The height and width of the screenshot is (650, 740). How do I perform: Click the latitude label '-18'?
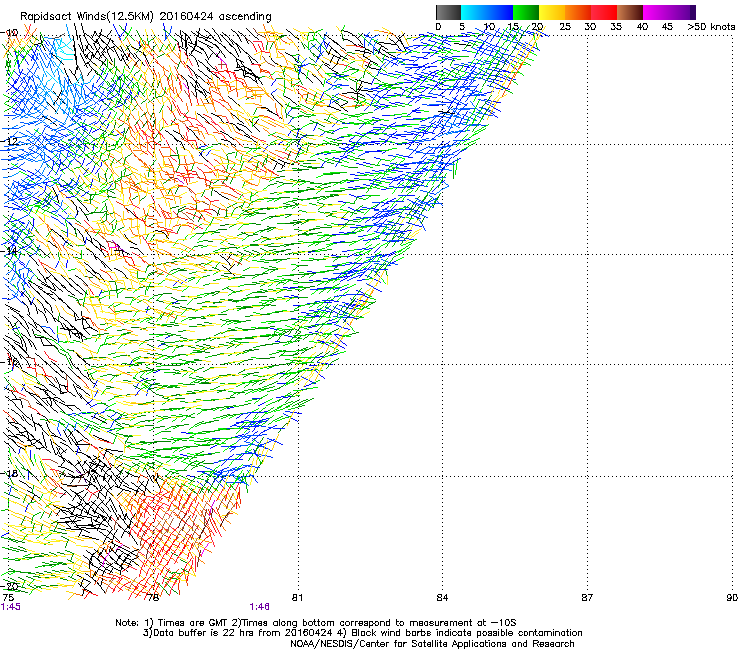9,473
